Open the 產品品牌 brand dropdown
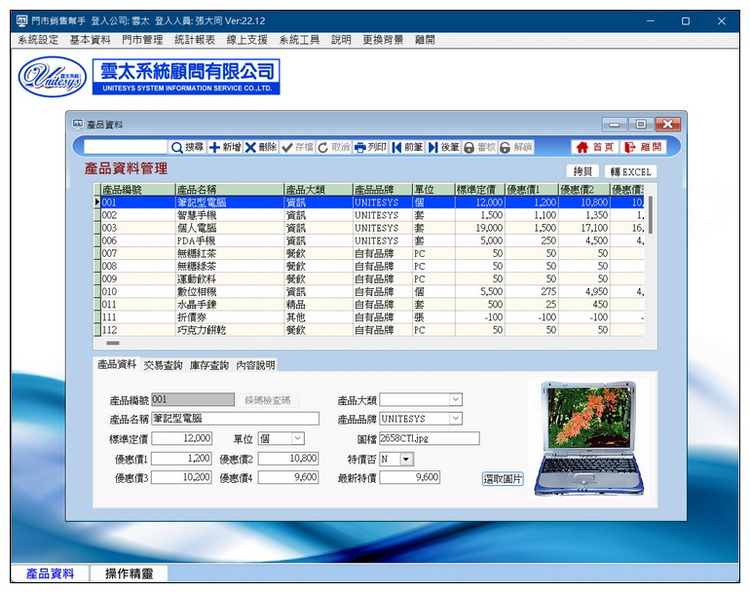750x593 pixels. 455,419
